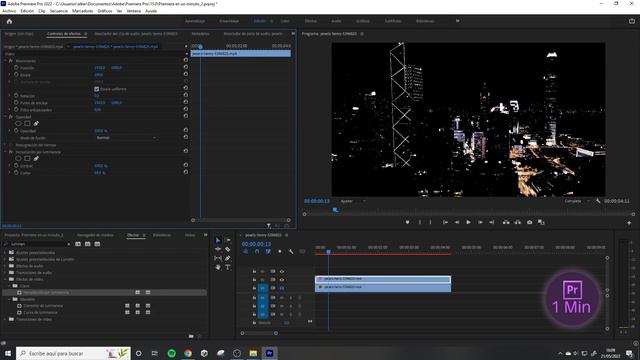Screen dimensions: 640x360
Task: Switch to the Efectos panel tab
Action: (x=133, y=235)
